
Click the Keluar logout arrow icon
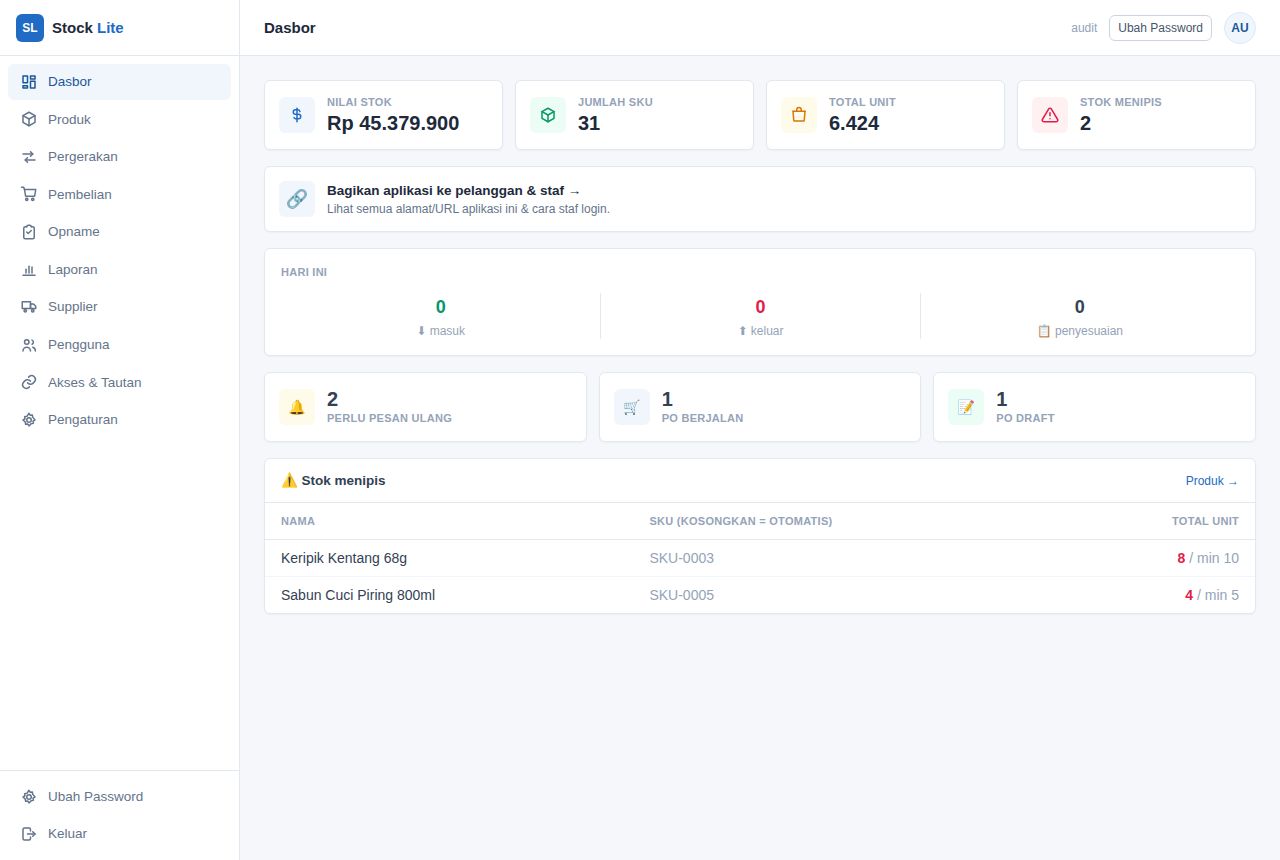tap(29, 834)
